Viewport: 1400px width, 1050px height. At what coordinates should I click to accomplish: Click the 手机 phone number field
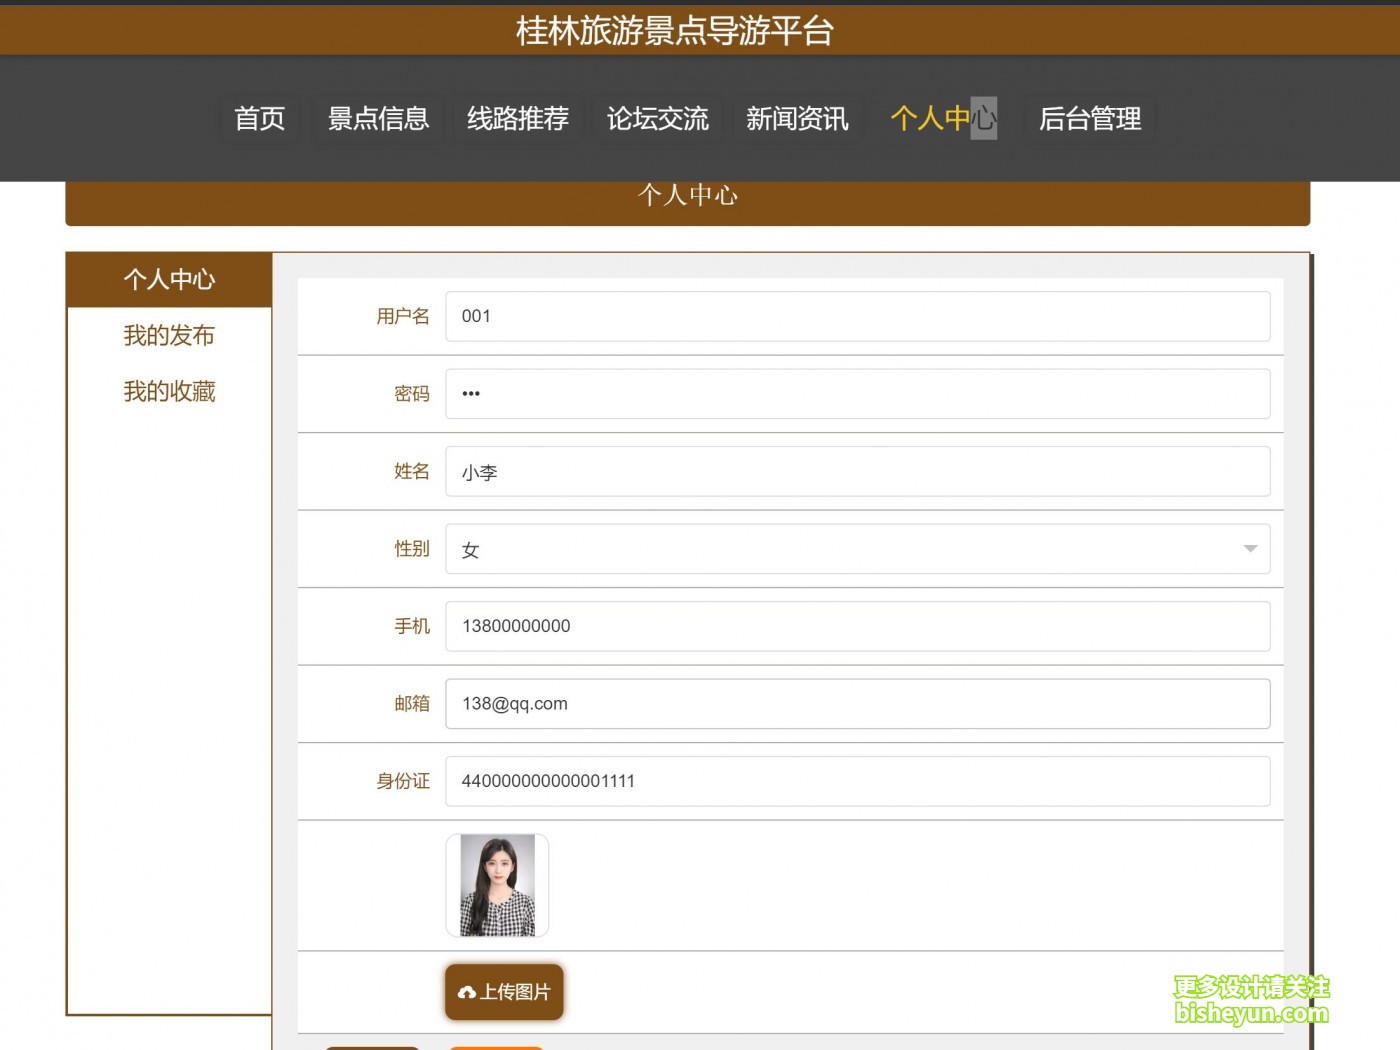[859, 625]
